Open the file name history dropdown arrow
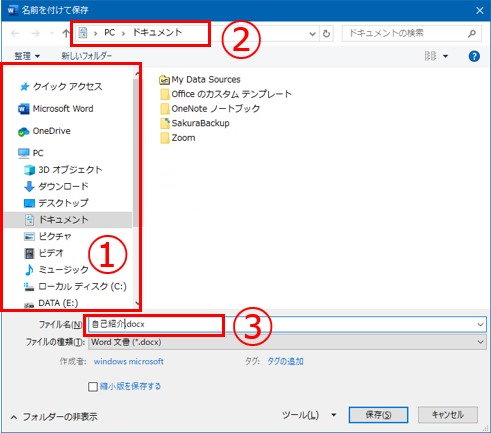 tap(480, 324)
